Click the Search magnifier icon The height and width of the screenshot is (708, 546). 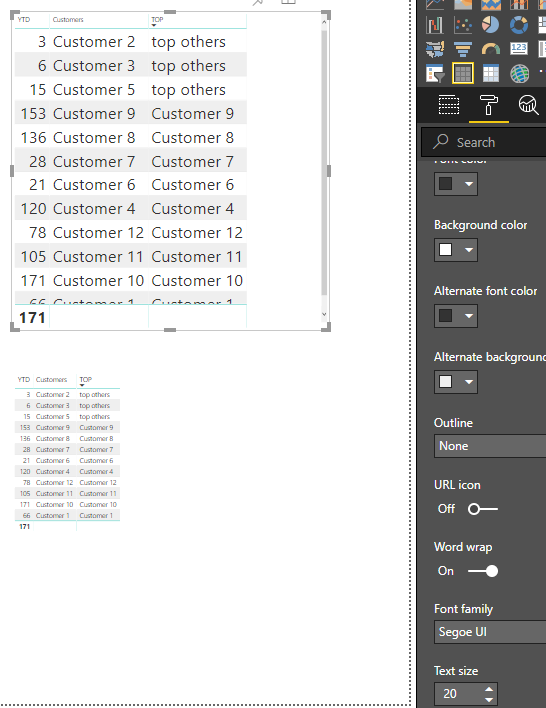[440, 142]
